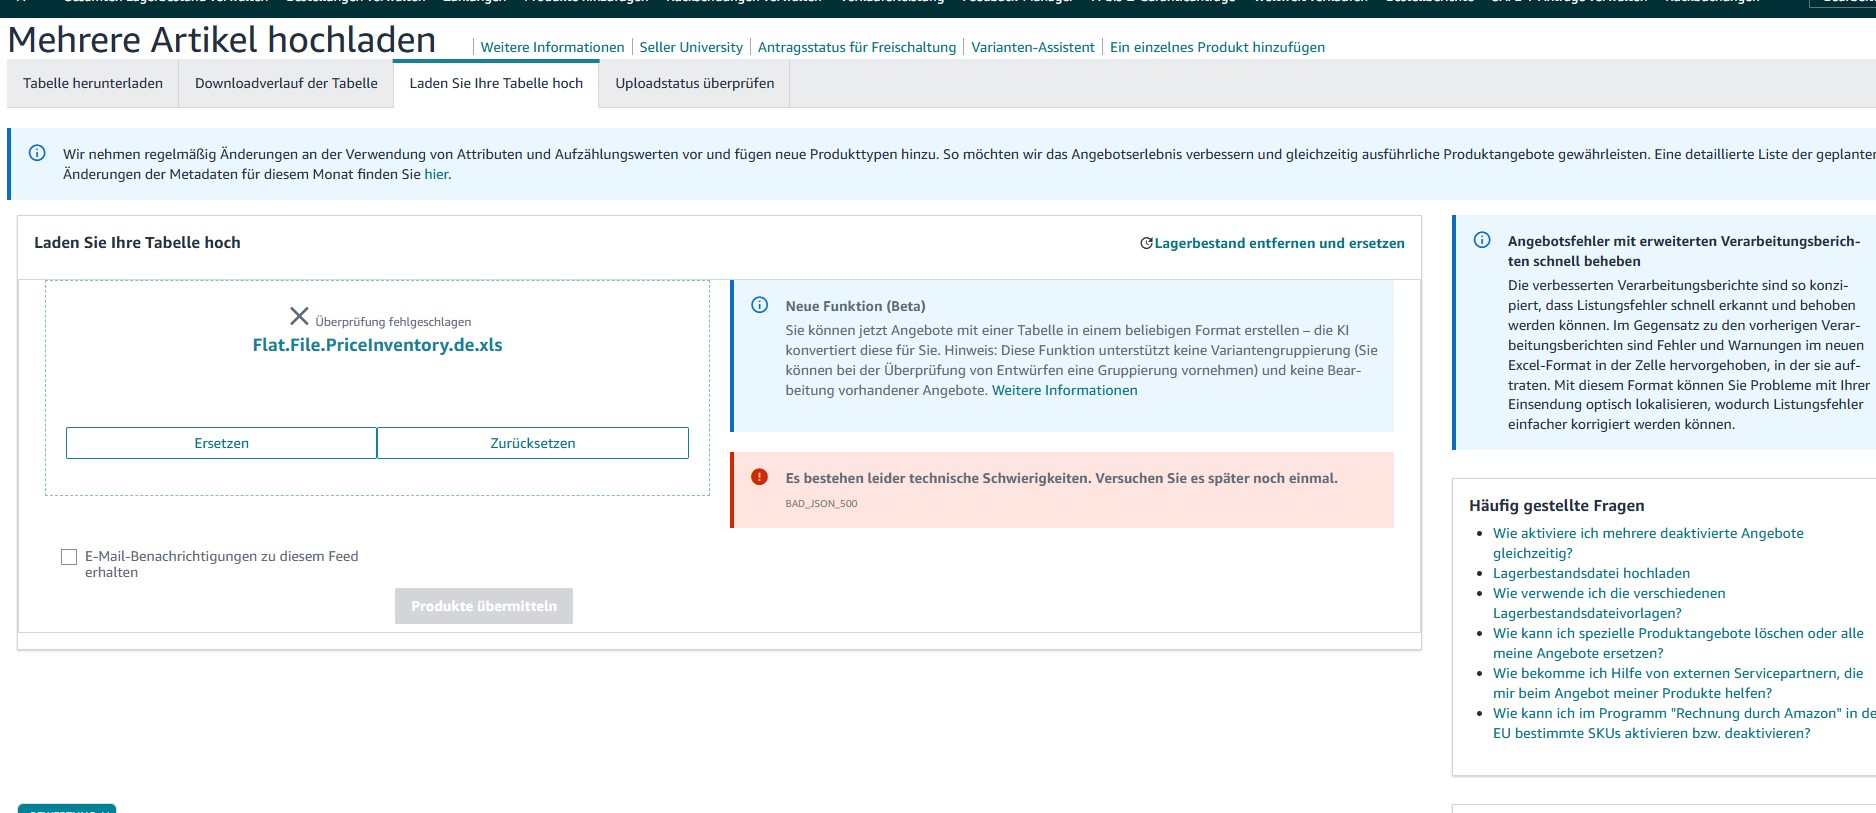Switch to Tabelle herunterladen tab

(93, 83)
